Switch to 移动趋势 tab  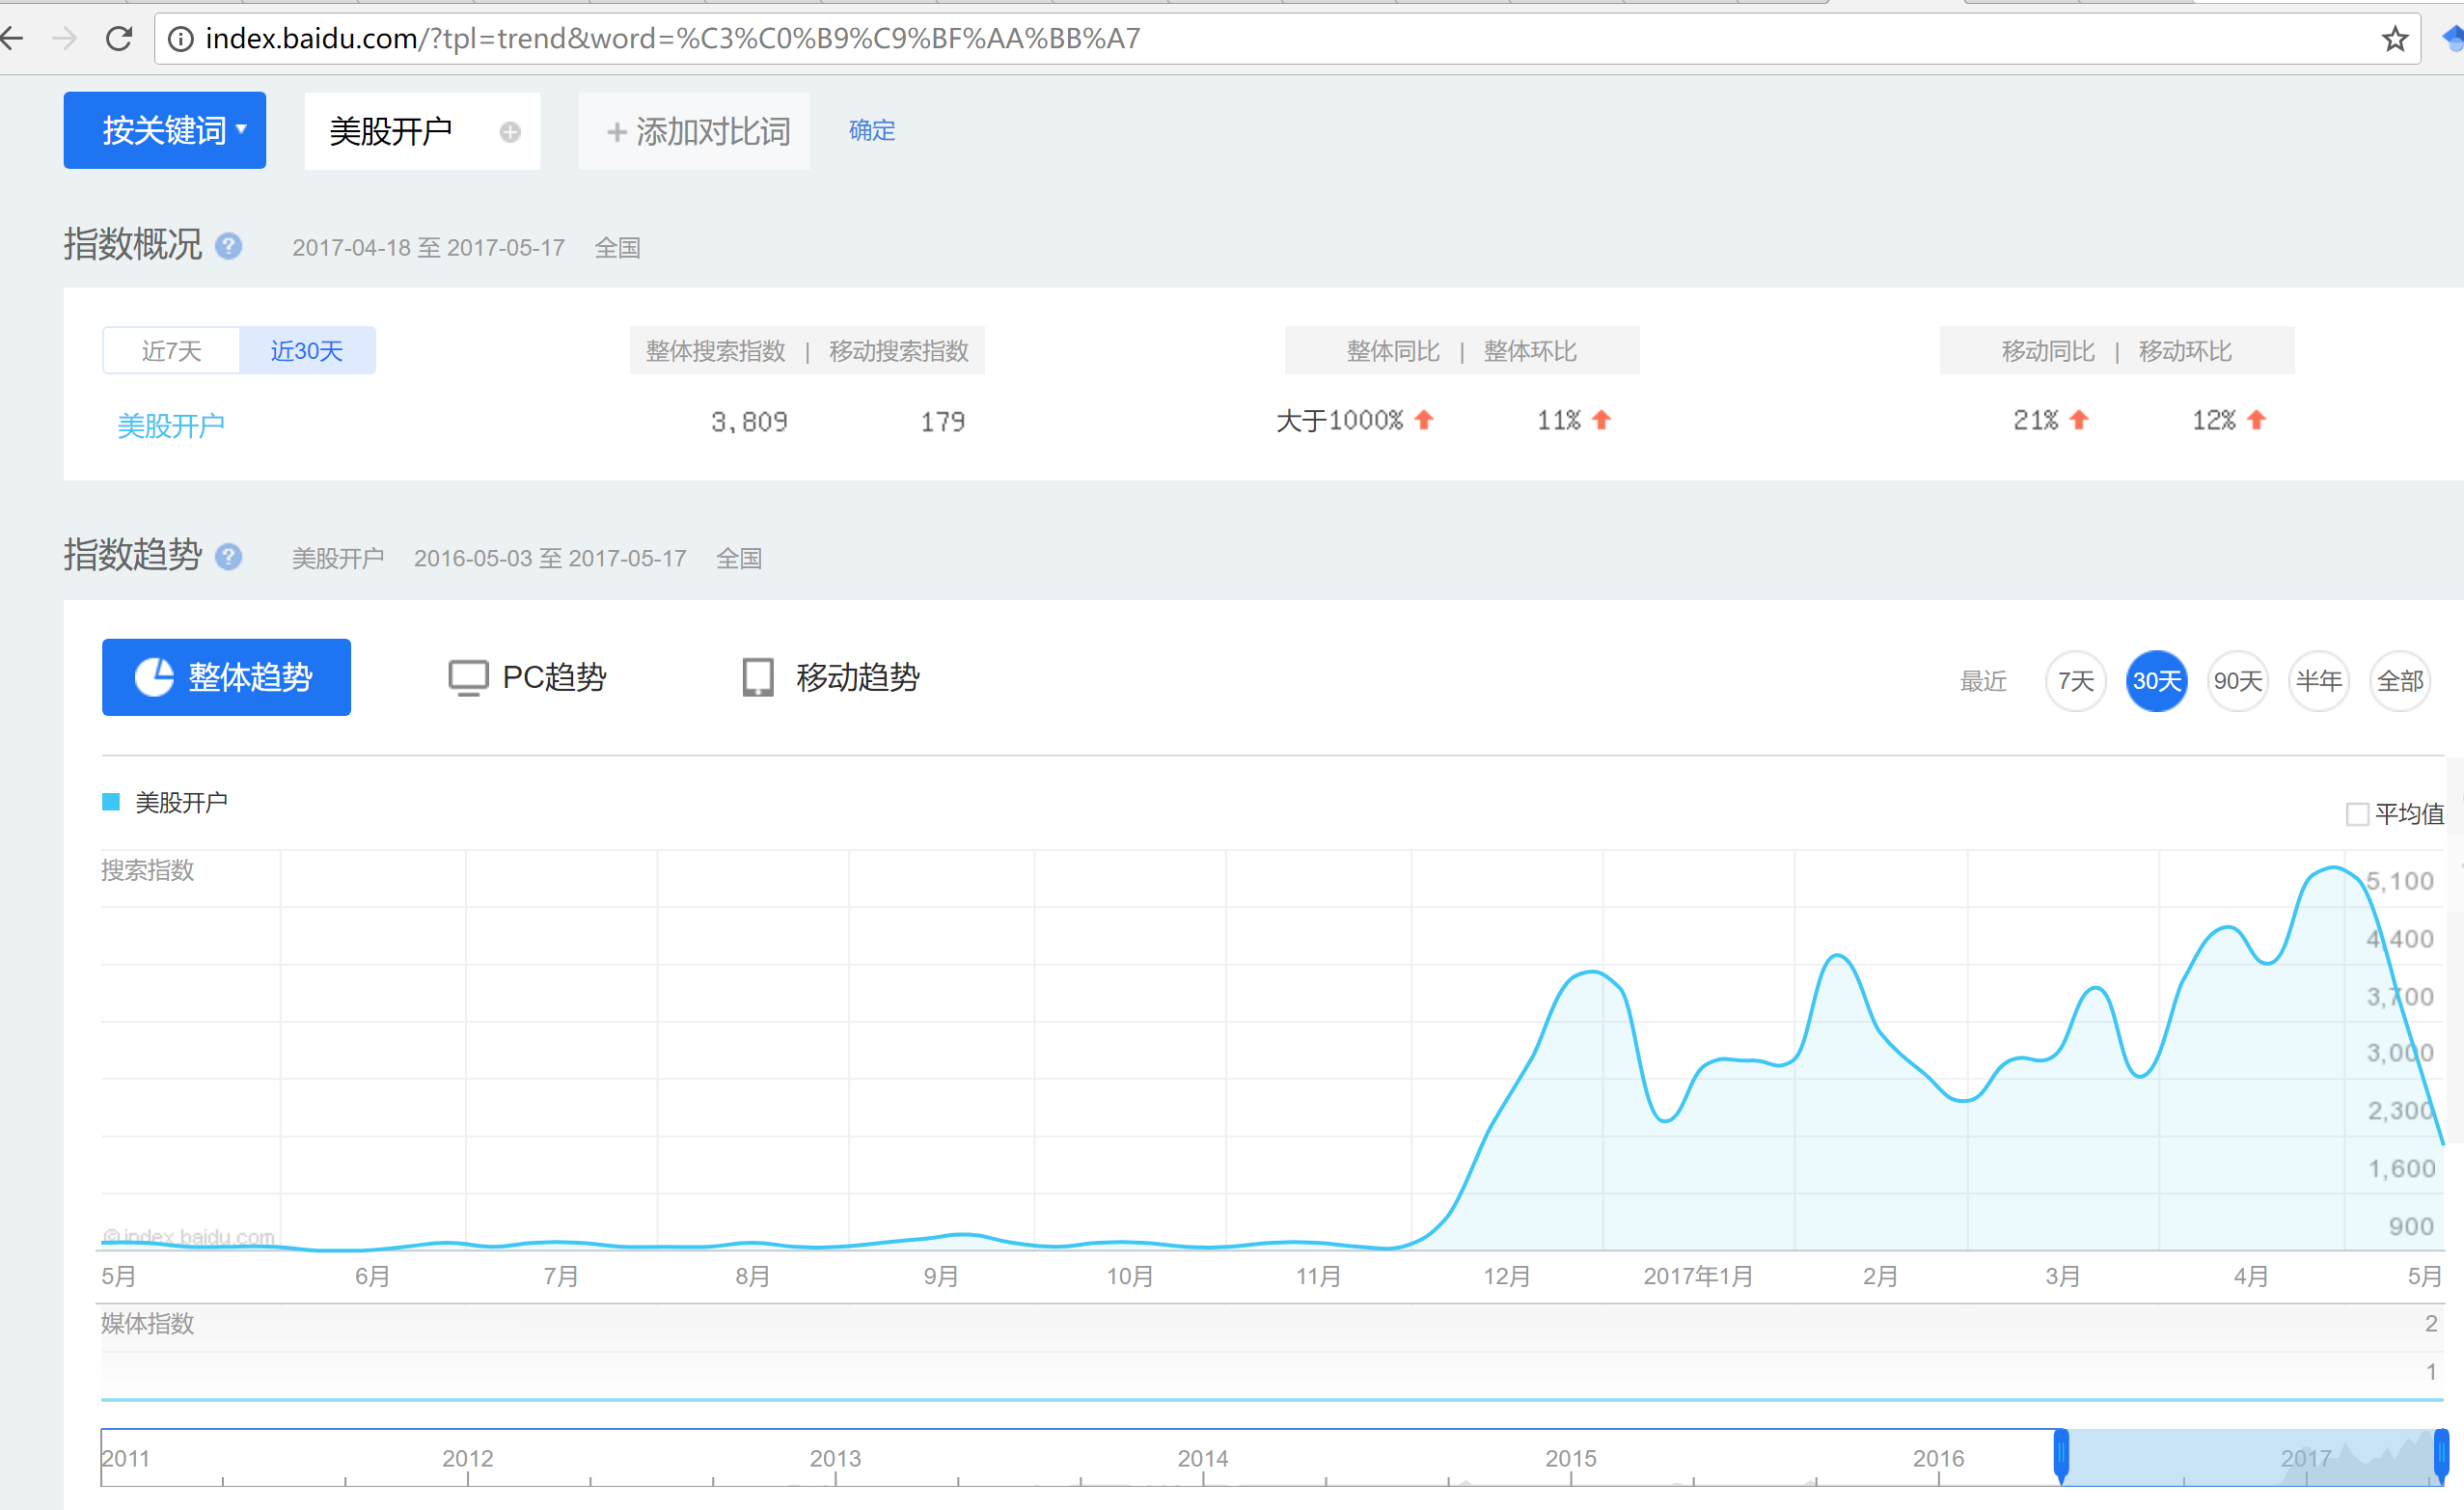(x=830, y=677)
